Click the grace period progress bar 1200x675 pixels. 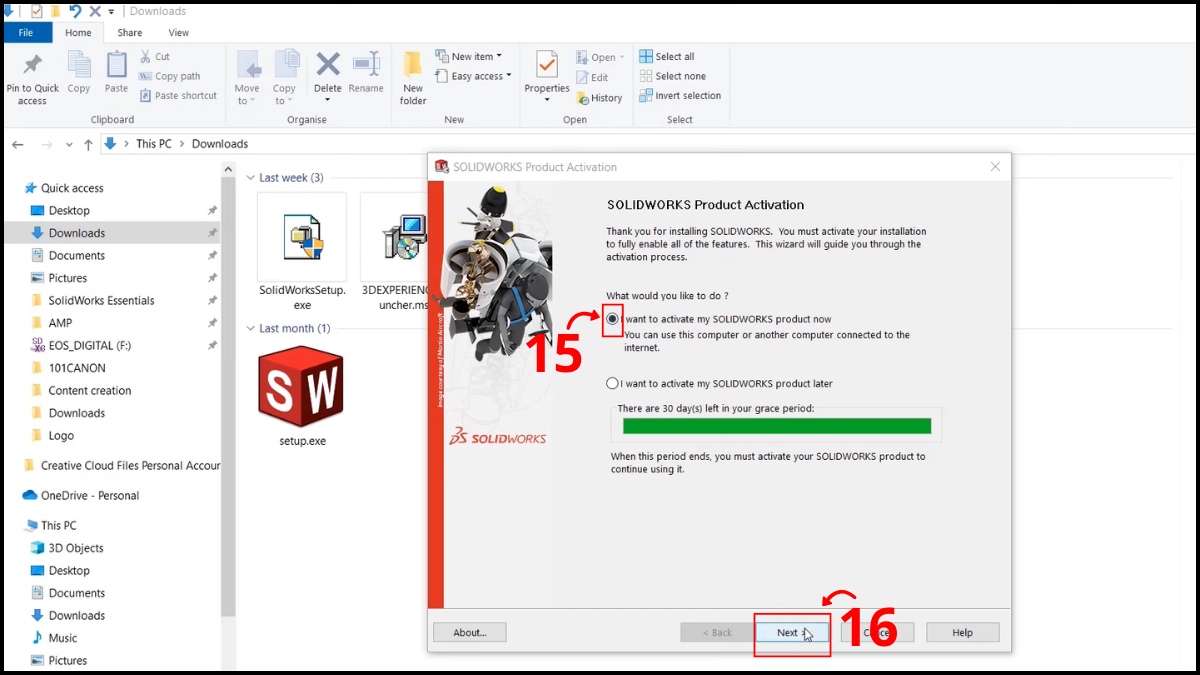[x=777, y=426]
